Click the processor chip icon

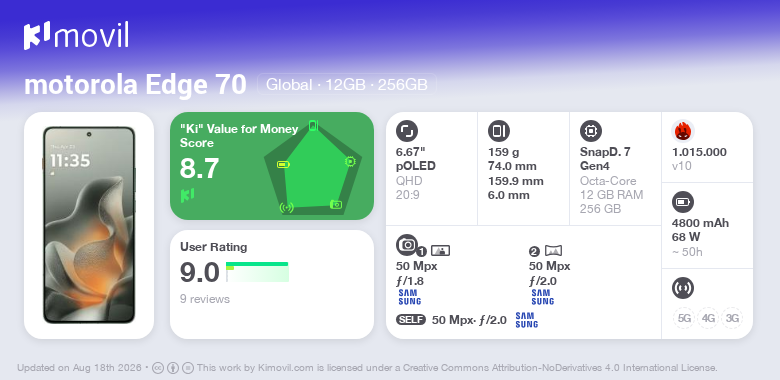point(590,131)
